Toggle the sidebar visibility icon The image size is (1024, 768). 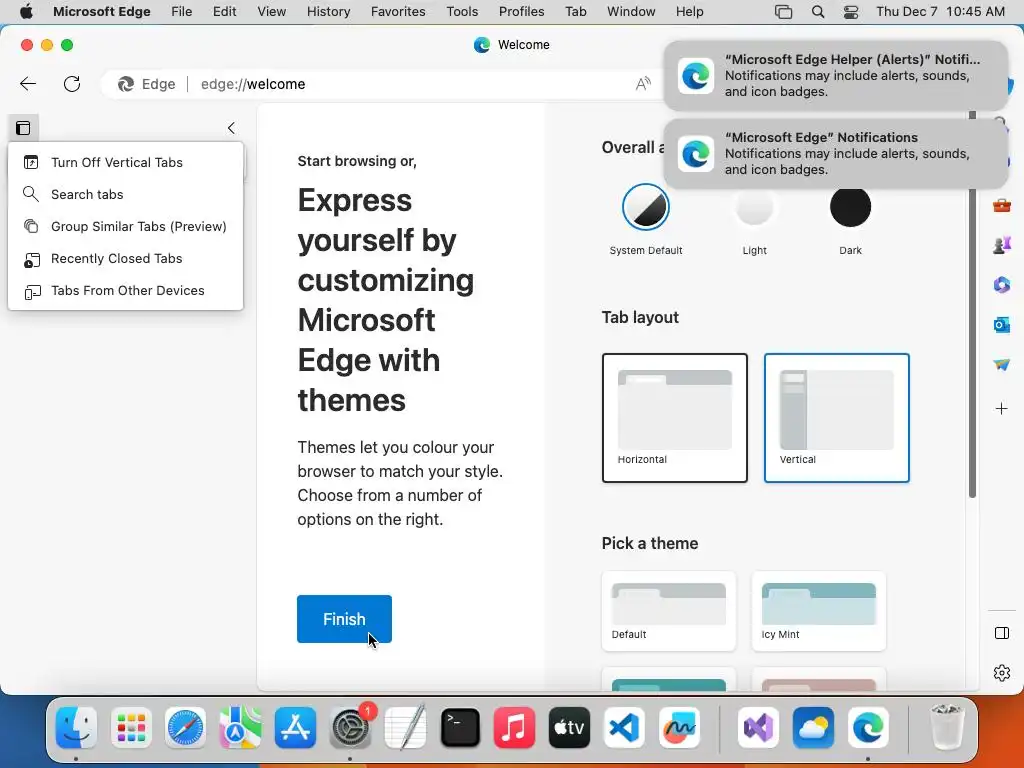click(1002, 633)
